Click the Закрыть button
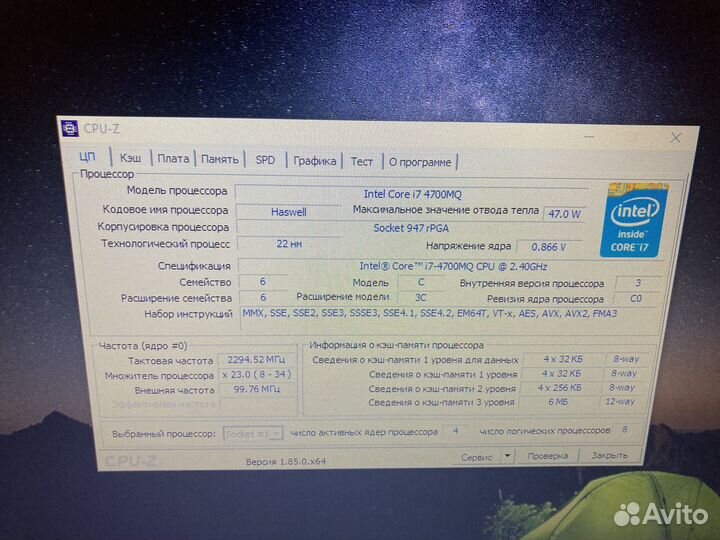The height and width of the screenshot is (540, 720). 609,455
